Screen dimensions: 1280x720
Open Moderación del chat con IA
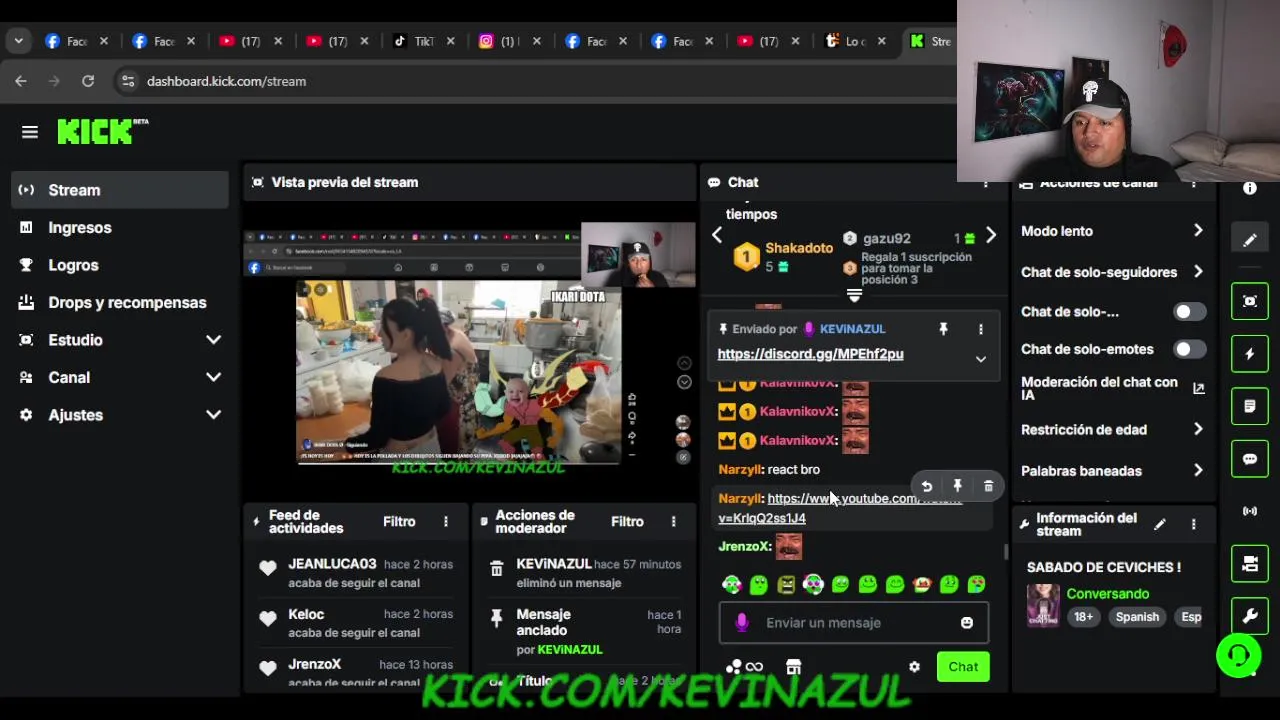1113,389
